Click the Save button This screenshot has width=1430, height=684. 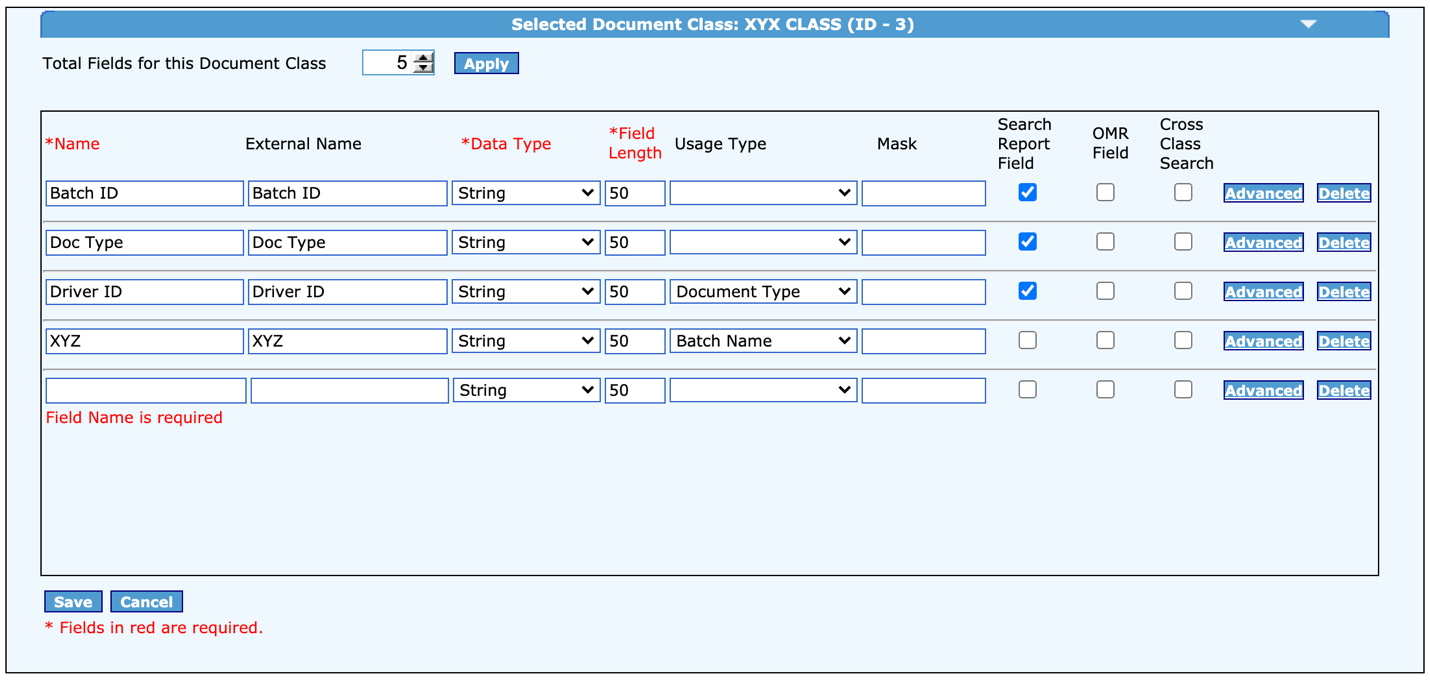point(73,602)
